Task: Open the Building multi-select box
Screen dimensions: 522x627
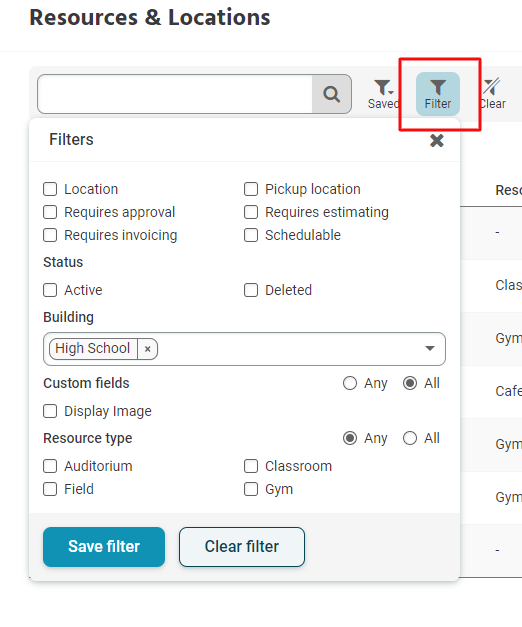Action: 244,349
